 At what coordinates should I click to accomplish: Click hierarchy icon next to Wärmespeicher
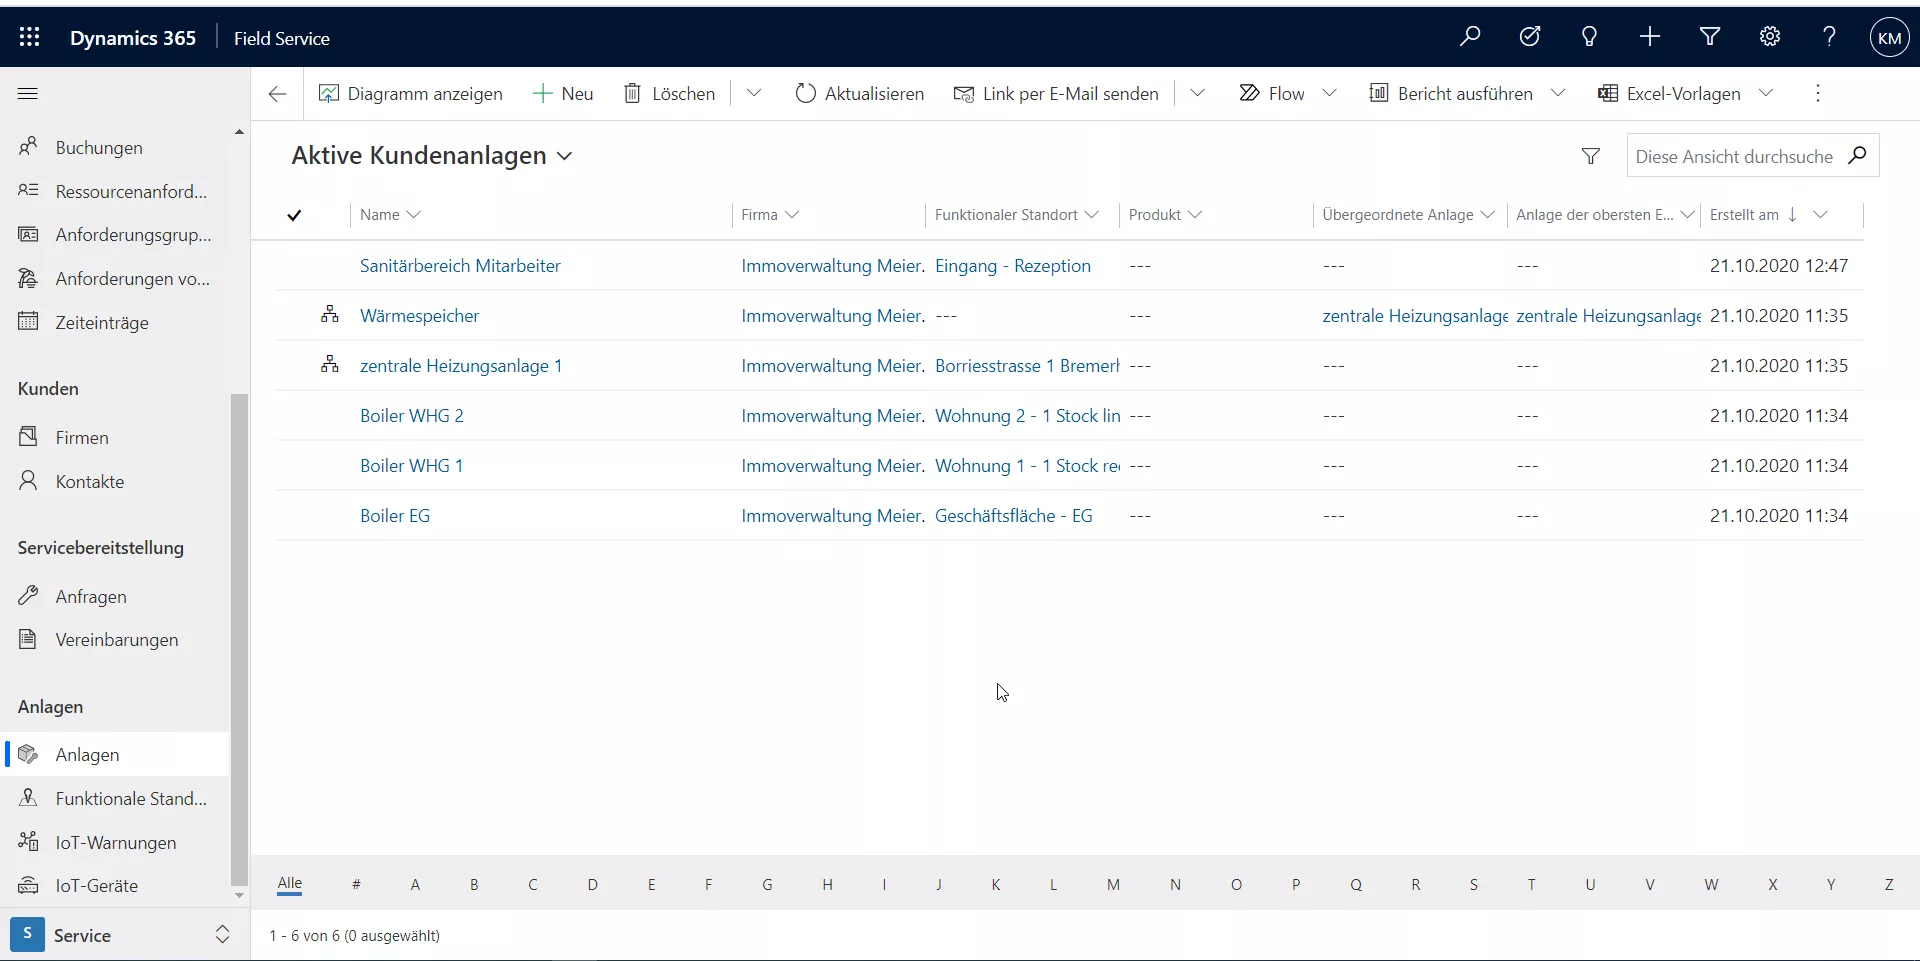click(329, 315)
